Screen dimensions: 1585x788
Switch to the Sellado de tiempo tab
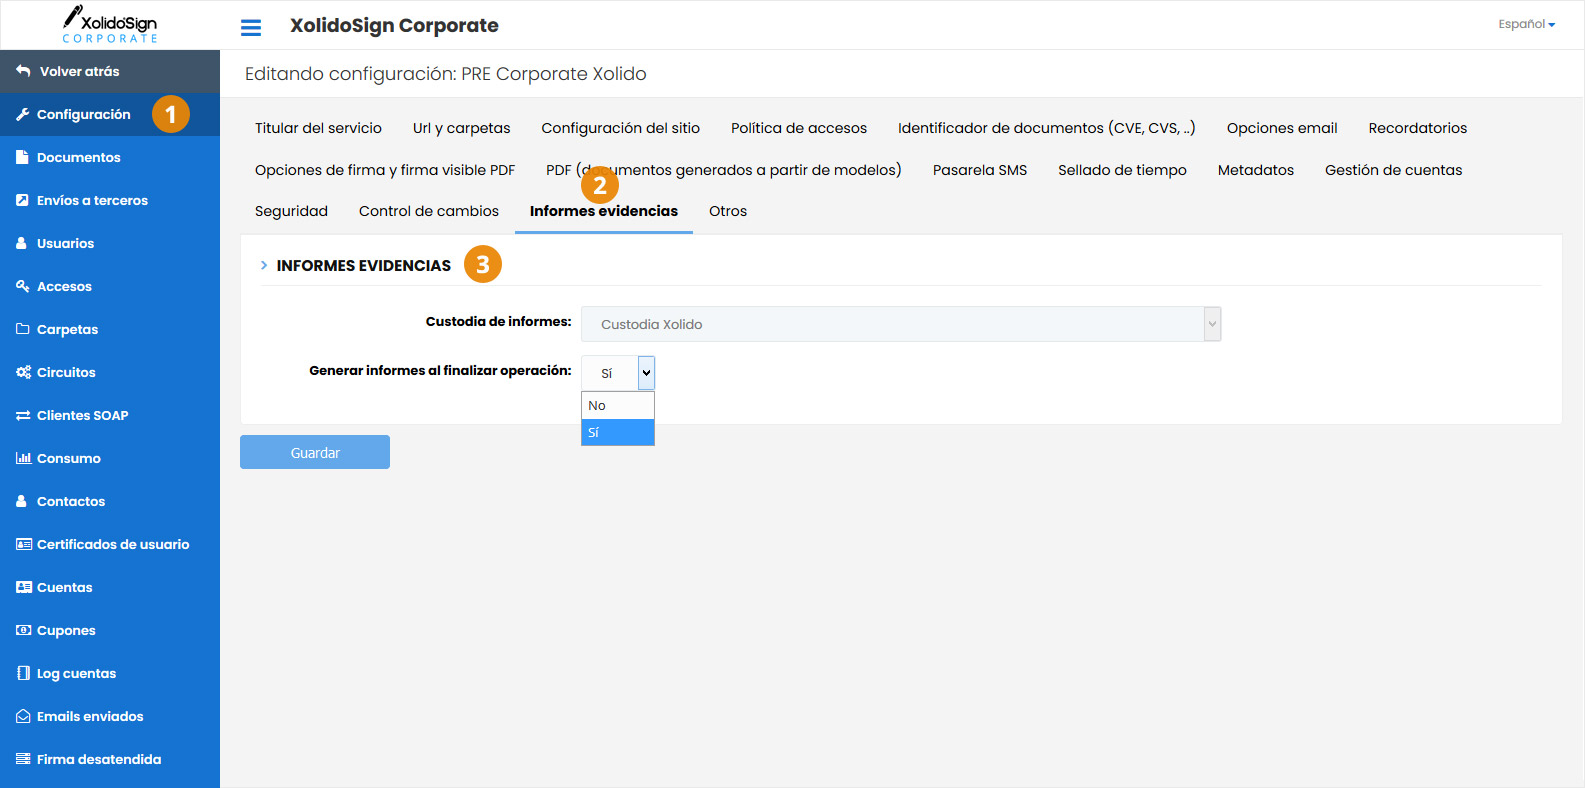click(x=1122, y=170)
